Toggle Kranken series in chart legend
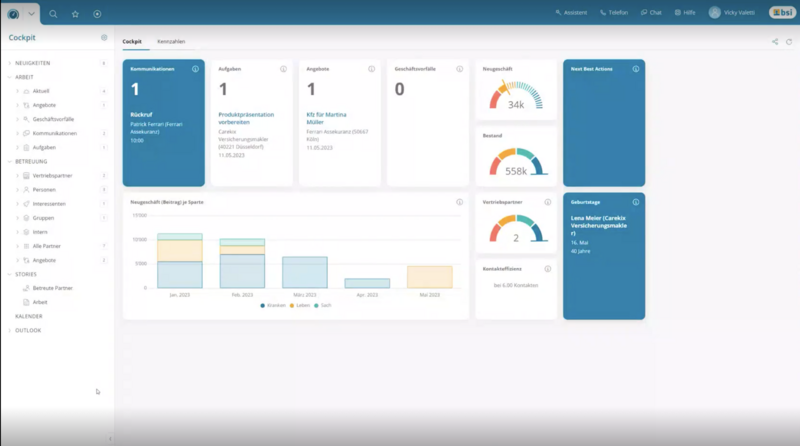This screenshot has height=446, width=800. [x=274, y=305]
